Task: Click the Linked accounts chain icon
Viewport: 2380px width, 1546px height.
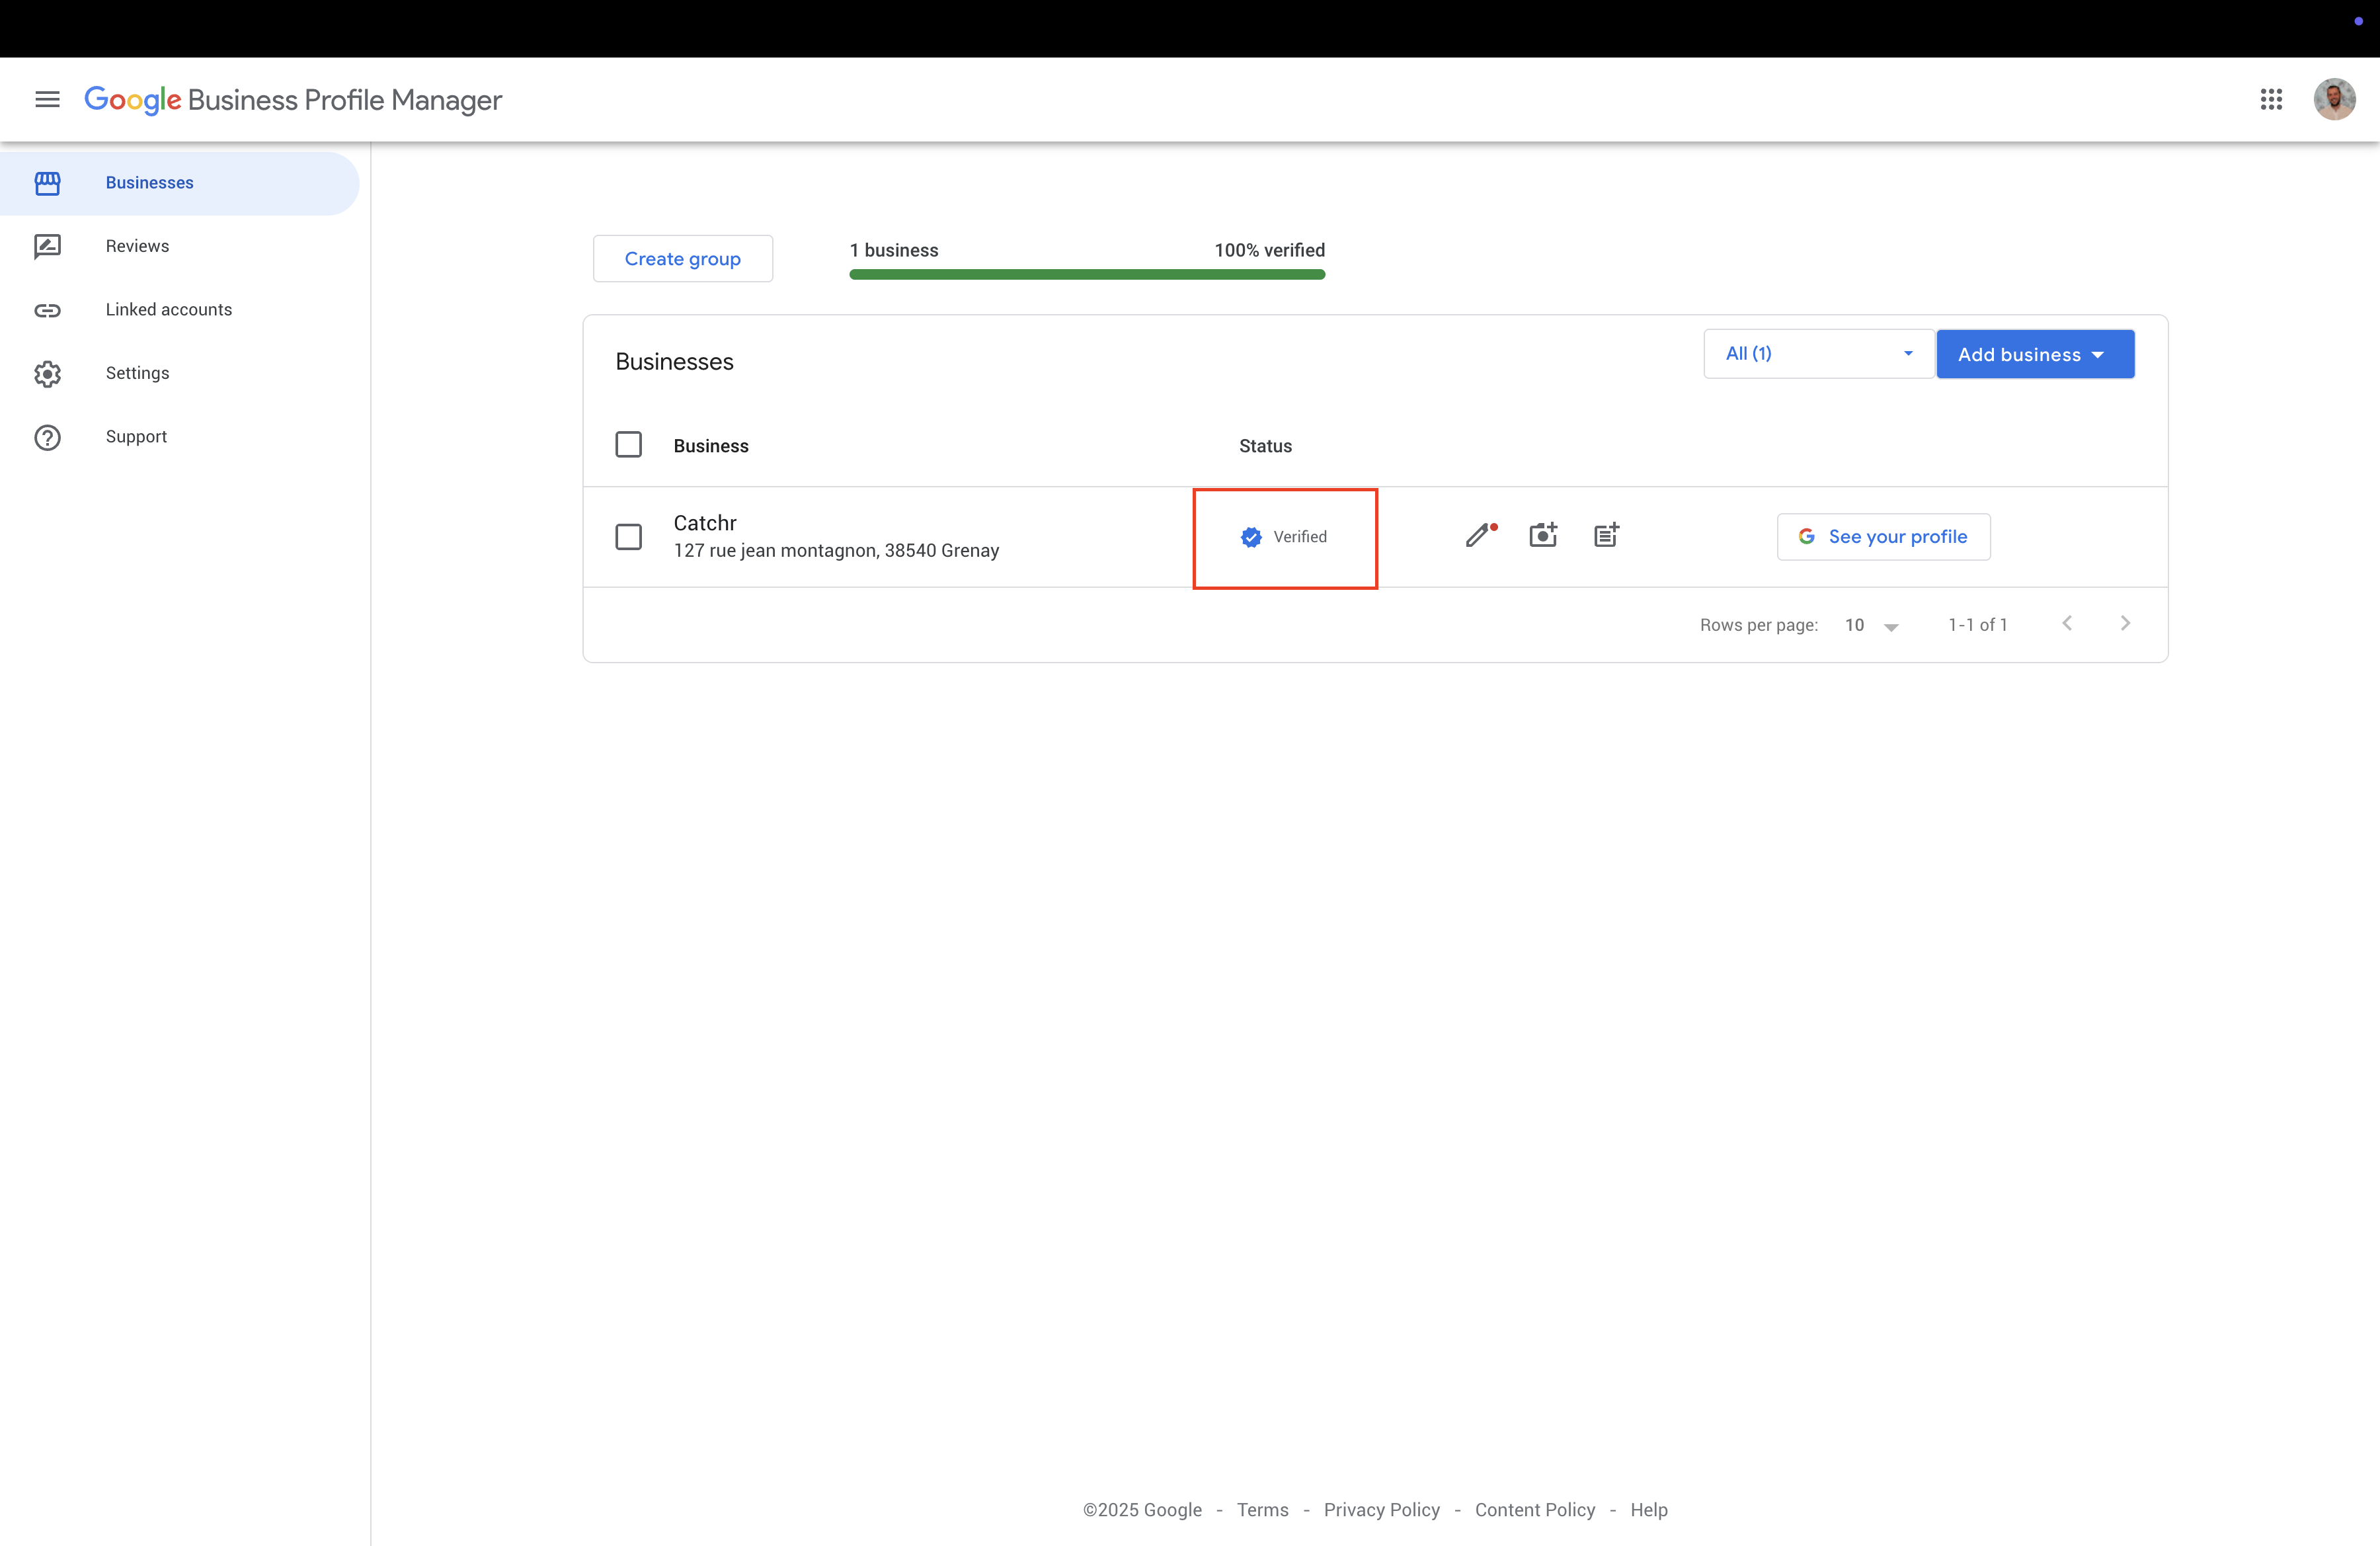Action: point(47,310)
